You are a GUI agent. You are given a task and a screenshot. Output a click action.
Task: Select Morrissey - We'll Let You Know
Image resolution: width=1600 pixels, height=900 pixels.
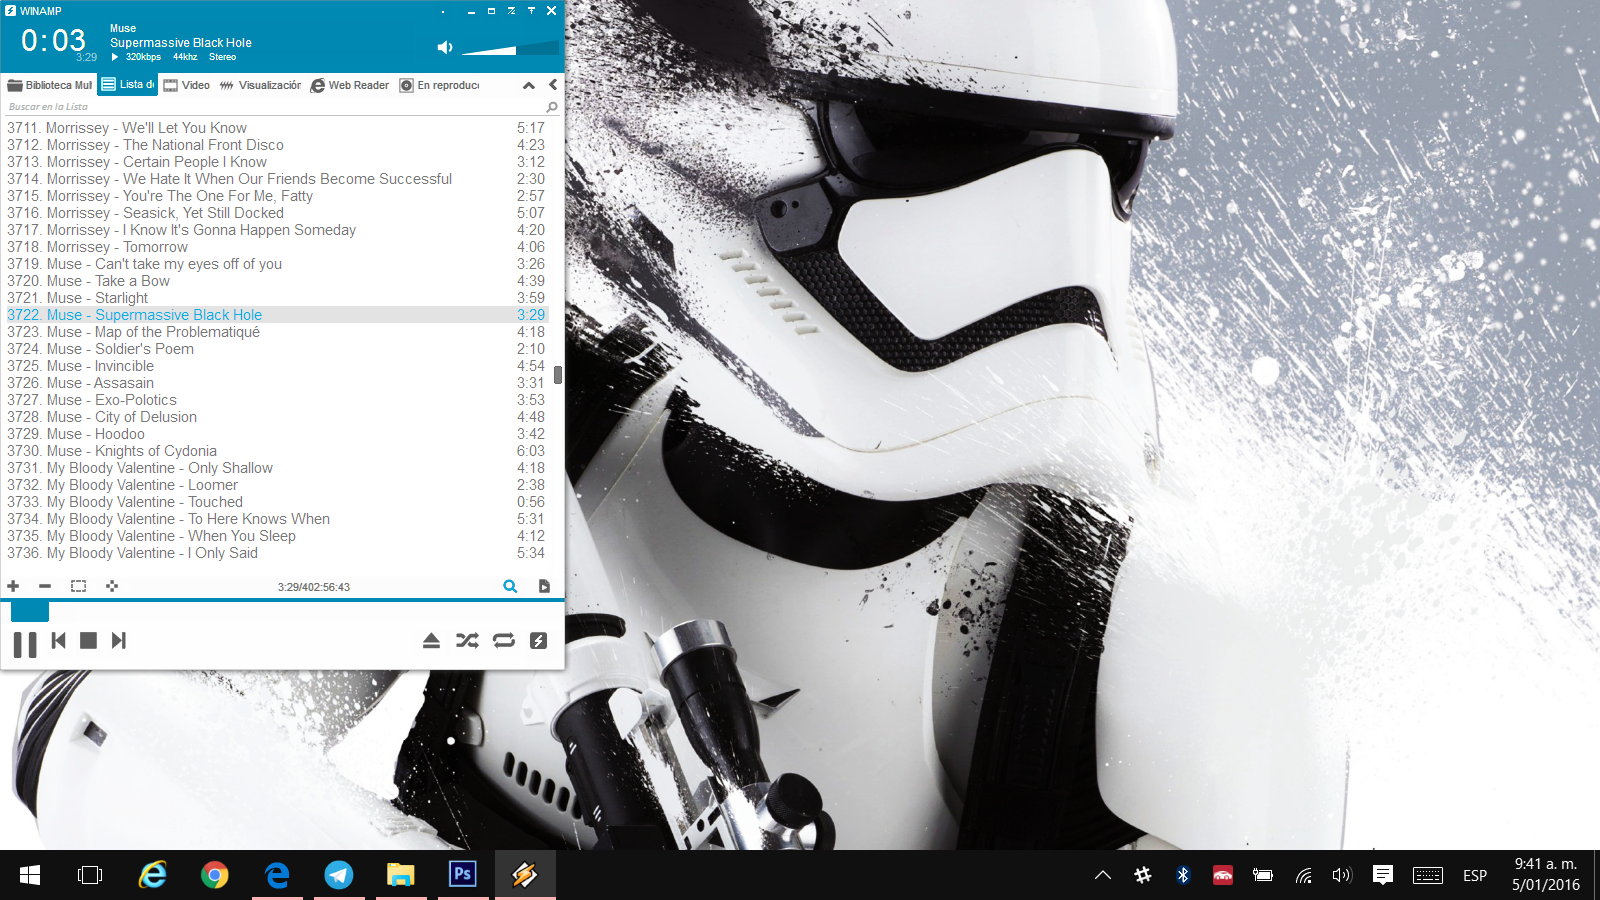(276, 128)
